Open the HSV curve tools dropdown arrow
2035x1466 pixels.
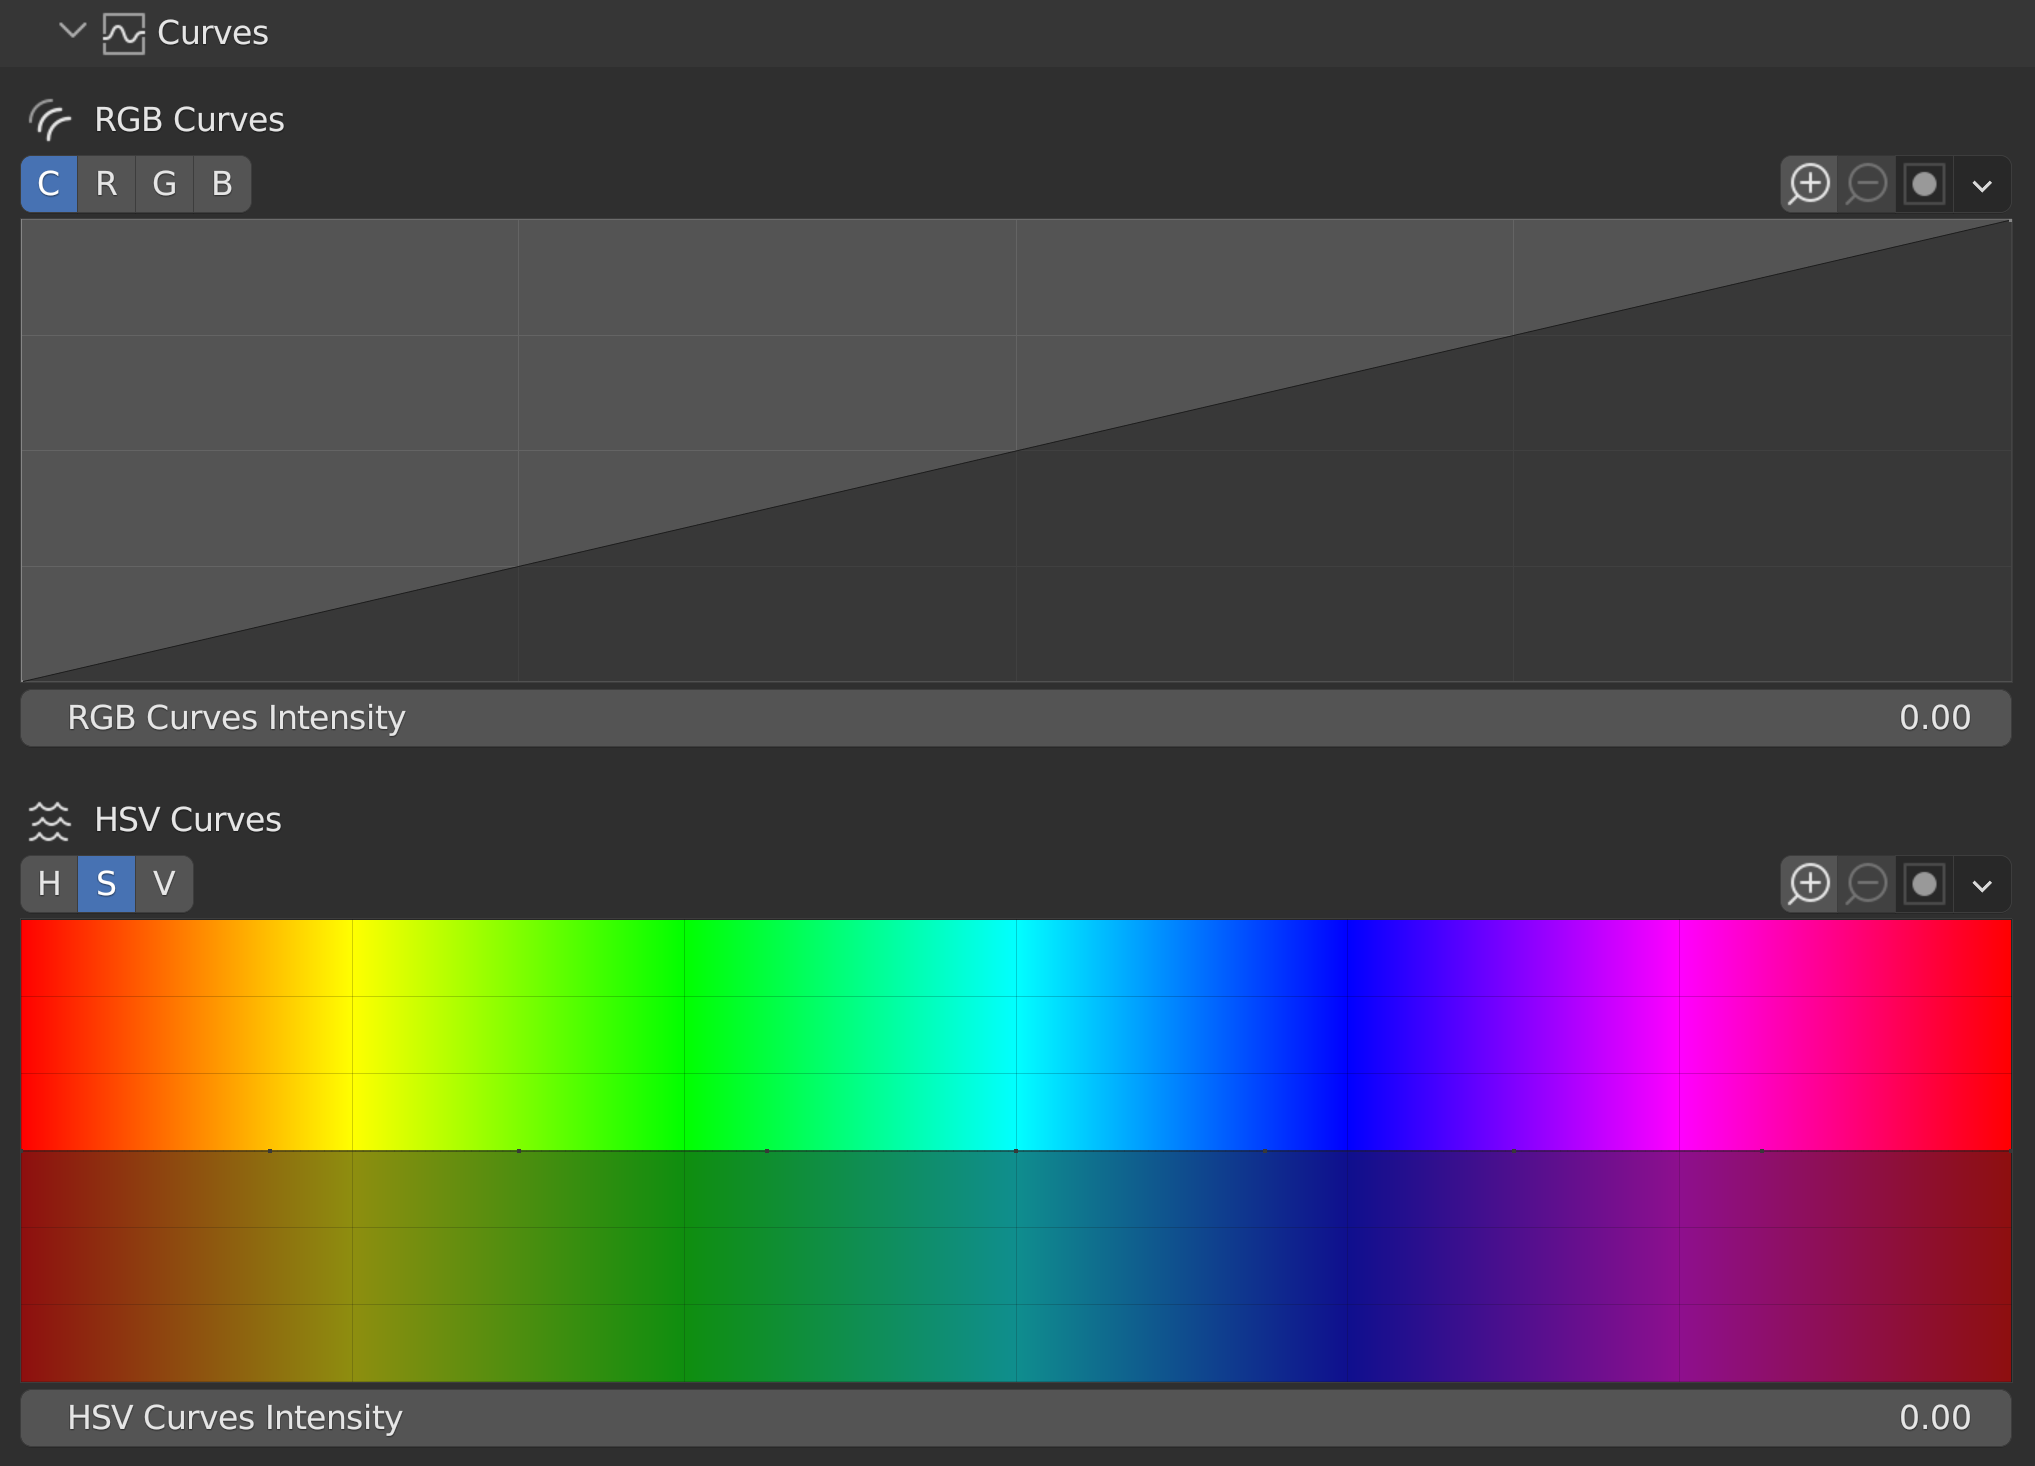(x=1982, y=885)
